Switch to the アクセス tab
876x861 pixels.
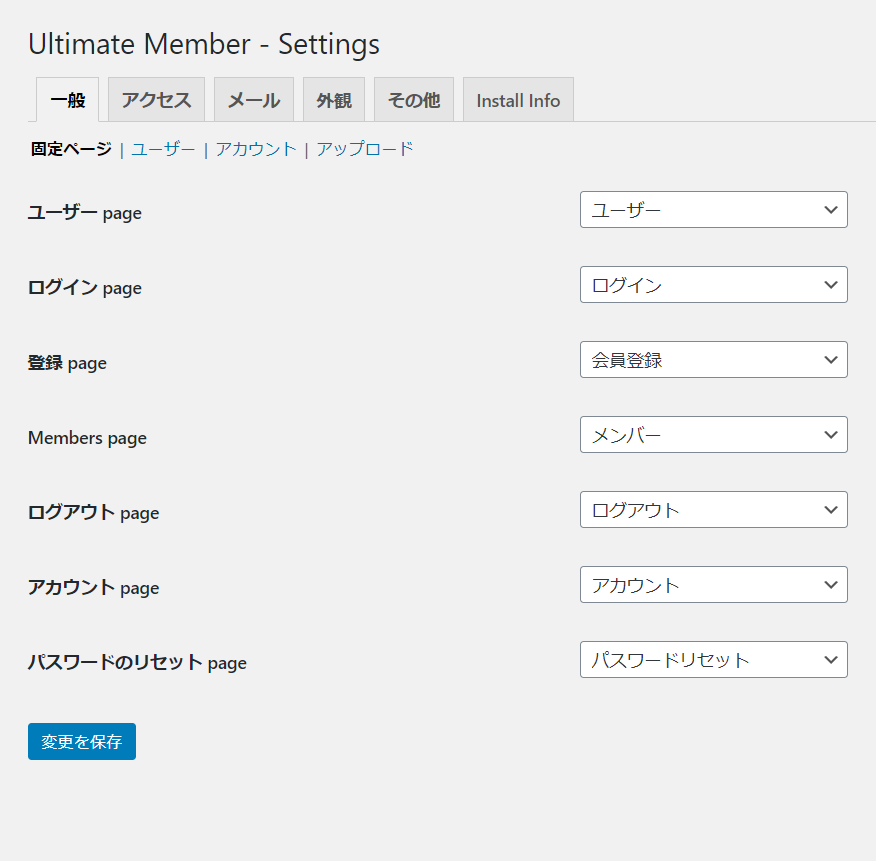tap(156, 99)
